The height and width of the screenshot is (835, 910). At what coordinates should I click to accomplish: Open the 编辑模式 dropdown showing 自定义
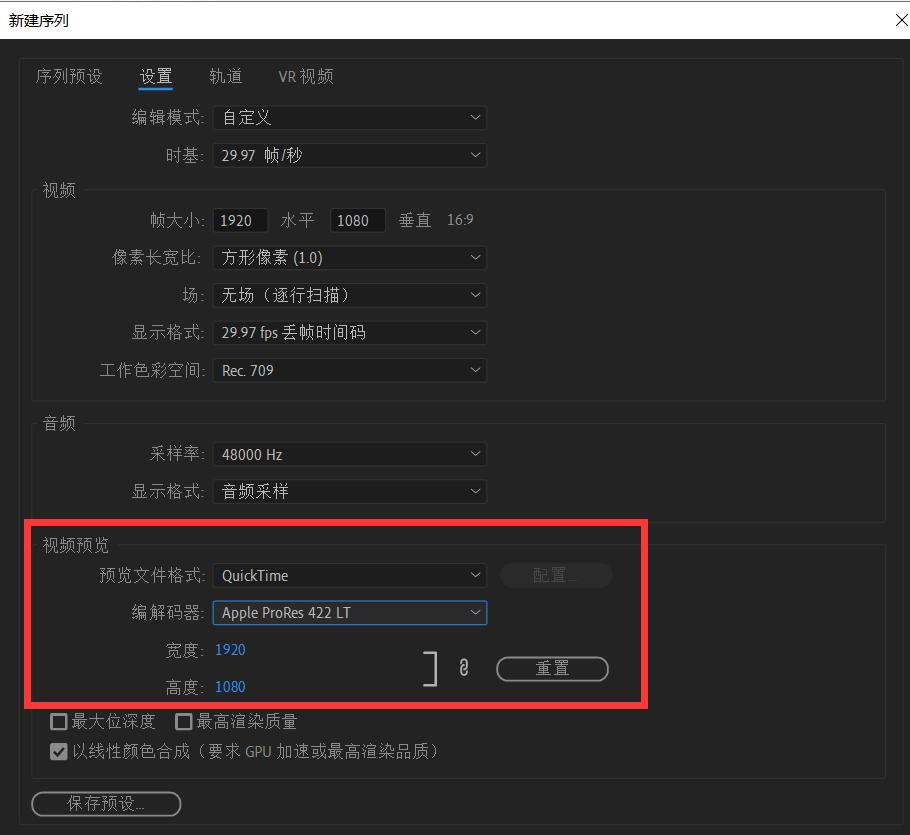[350, 117]
